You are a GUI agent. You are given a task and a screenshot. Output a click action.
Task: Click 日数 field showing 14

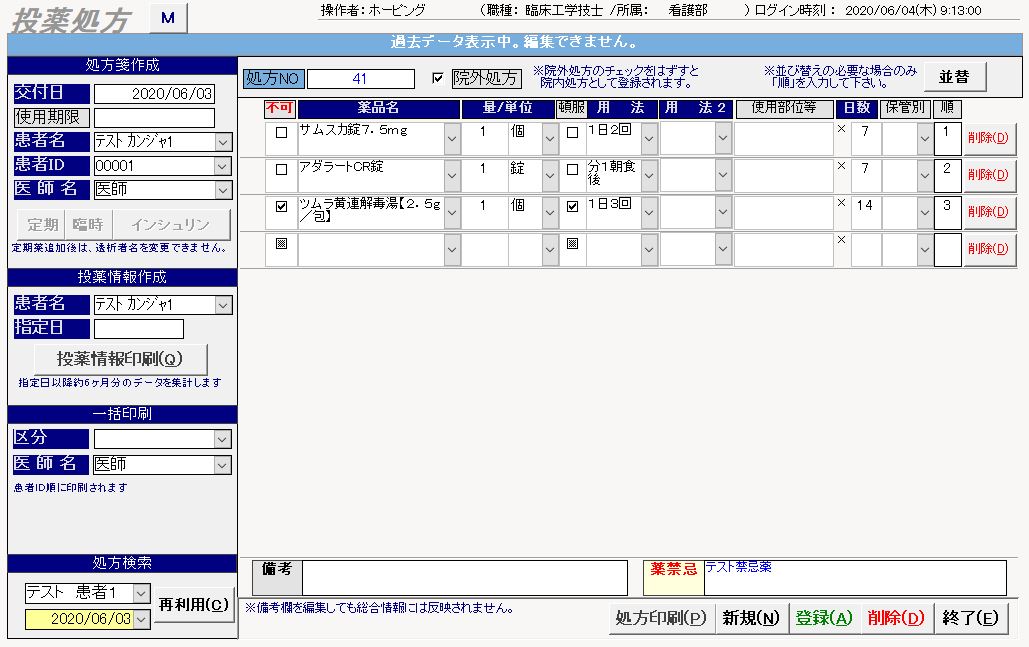point(866,213)
